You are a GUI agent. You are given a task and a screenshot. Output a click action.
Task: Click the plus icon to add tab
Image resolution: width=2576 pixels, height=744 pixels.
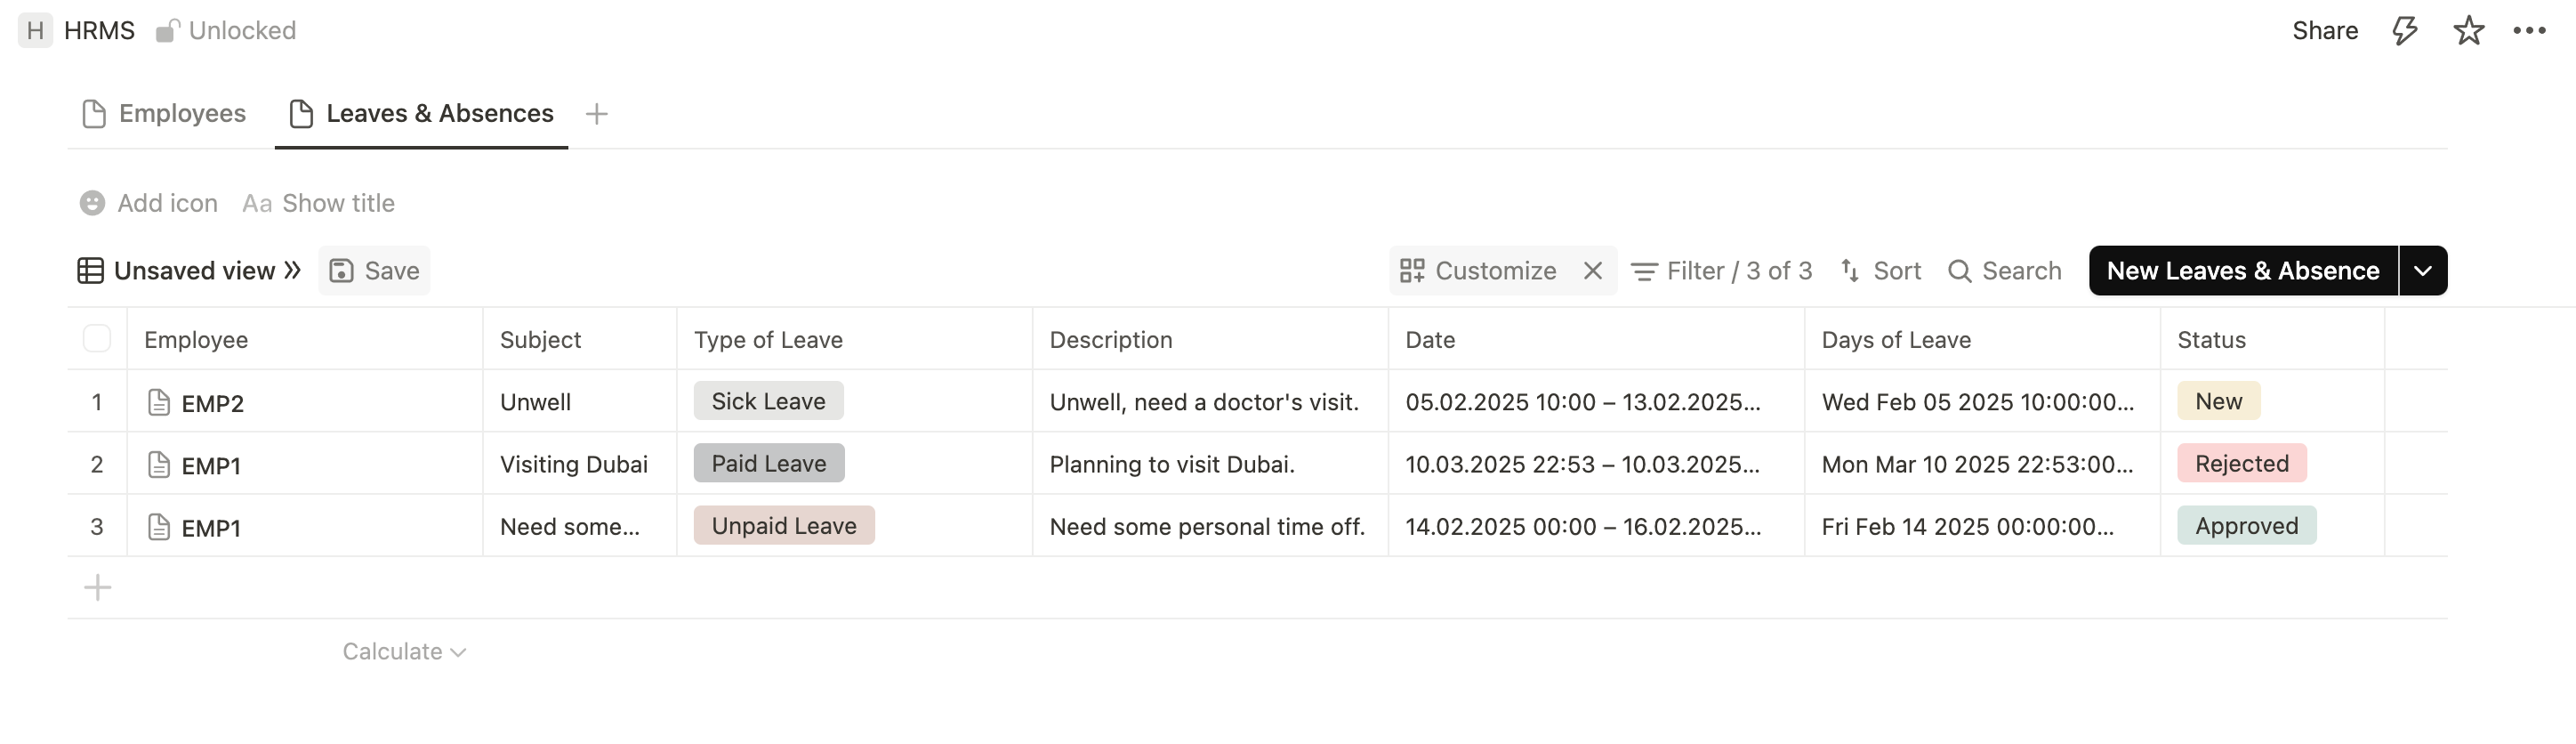click(x=596, y=114)
